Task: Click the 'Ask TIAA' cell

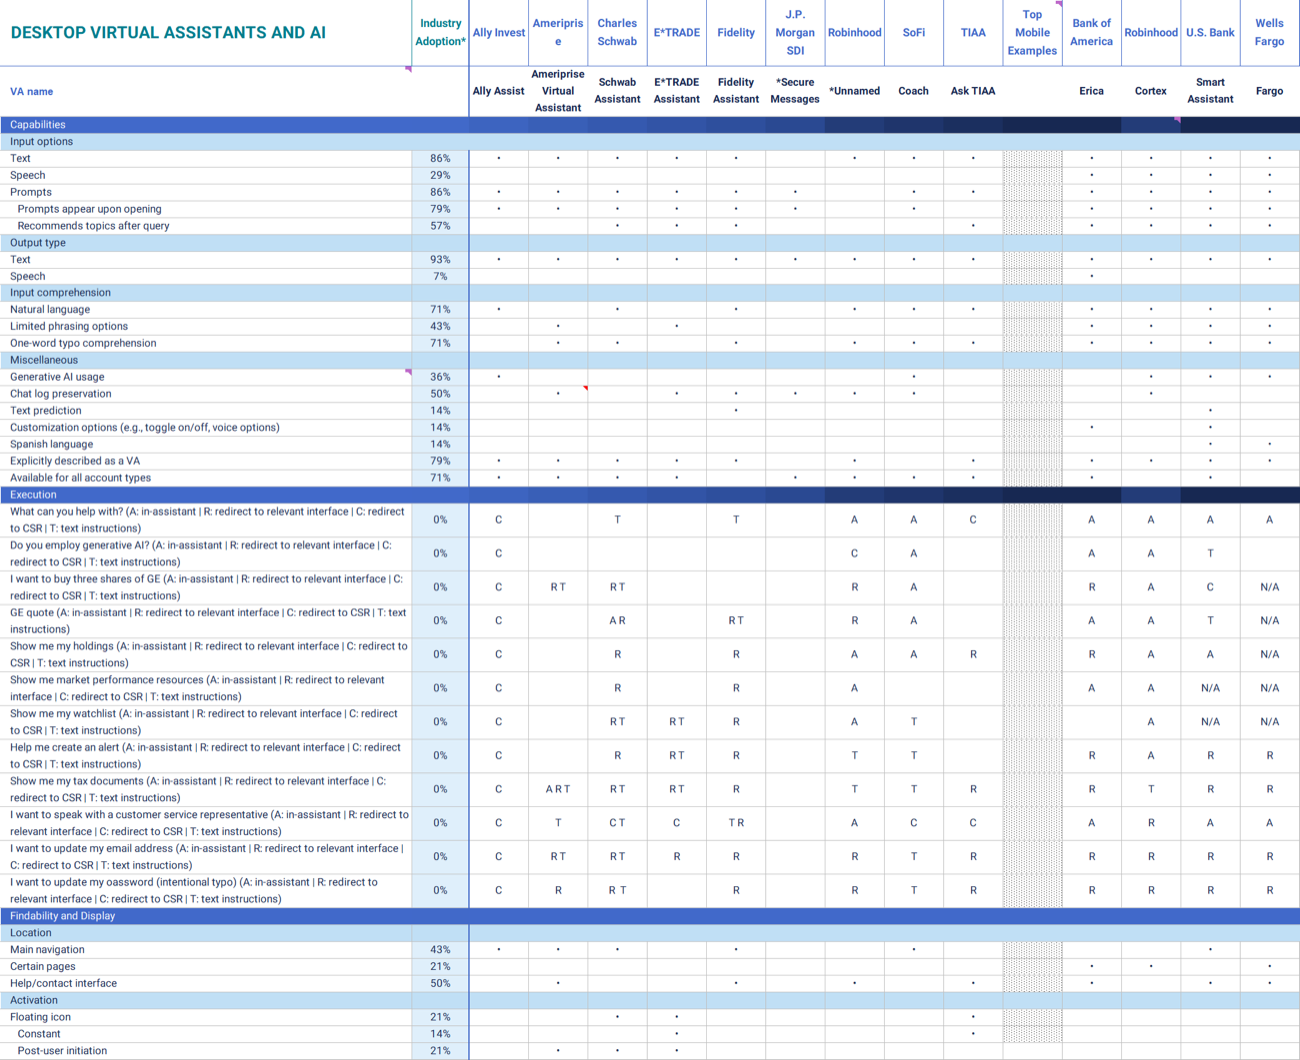Action: 973,91
